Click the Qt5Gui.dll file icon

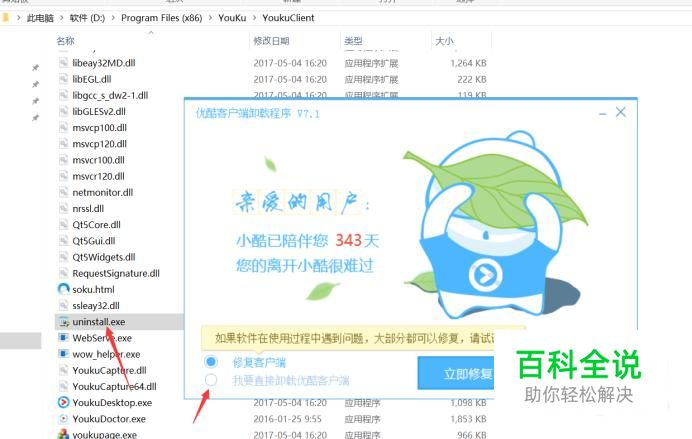click(64, 241)
